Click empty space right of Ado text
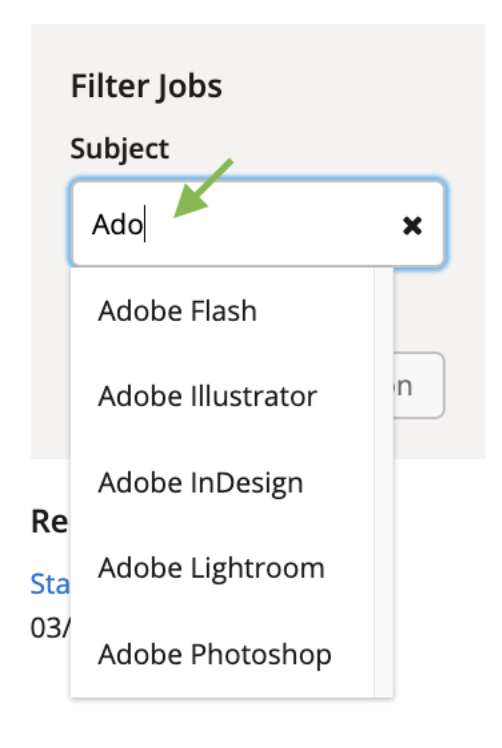The height and width of the screenshot is (748, 502). (272, 224)
